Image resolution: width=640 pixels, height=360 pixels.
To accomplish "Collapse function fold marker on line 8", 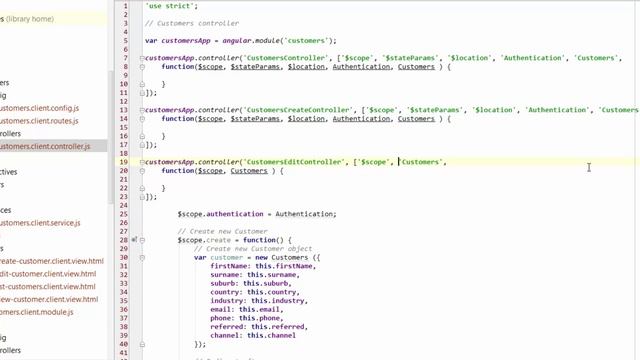I will click(x=142, y=67).
